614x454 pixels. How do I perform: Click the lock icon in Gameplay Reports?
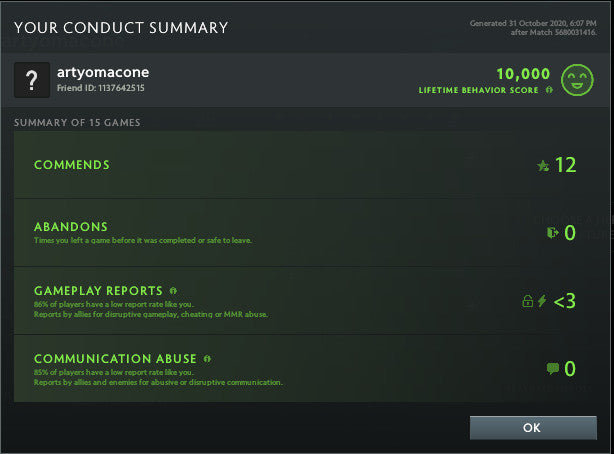[x=527, y=301]
